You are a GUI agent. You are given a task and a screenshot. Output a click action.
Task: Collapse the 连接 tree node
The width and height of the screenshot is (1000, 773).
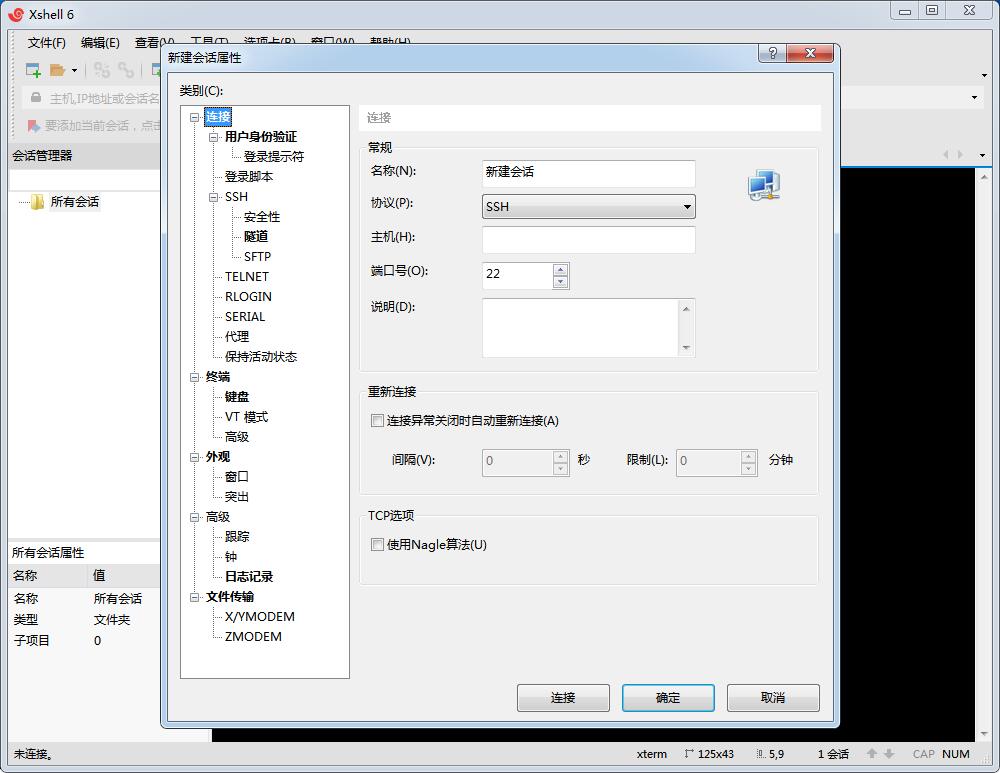click(x=195, y=117)
